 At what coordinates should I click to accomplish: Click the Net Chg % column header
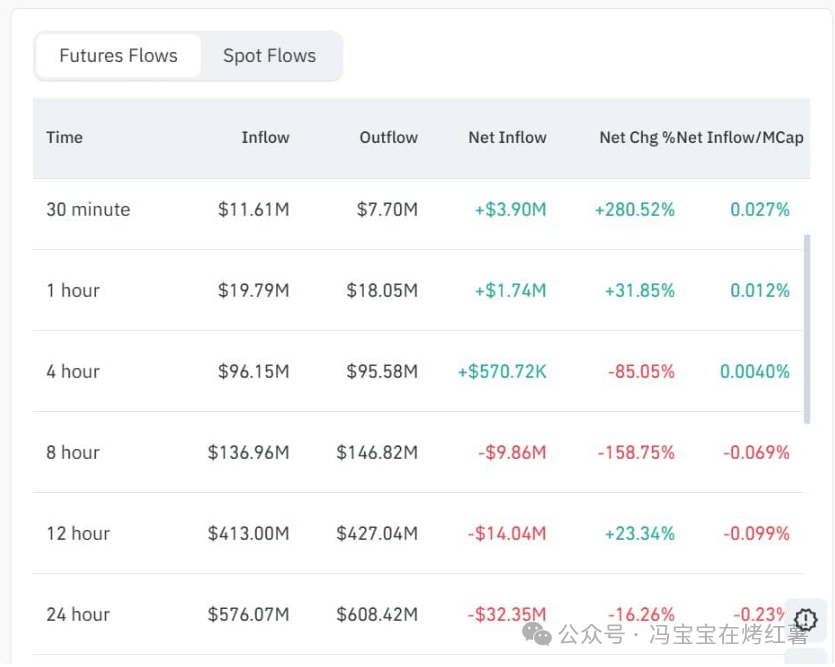[x=636, y=138]
